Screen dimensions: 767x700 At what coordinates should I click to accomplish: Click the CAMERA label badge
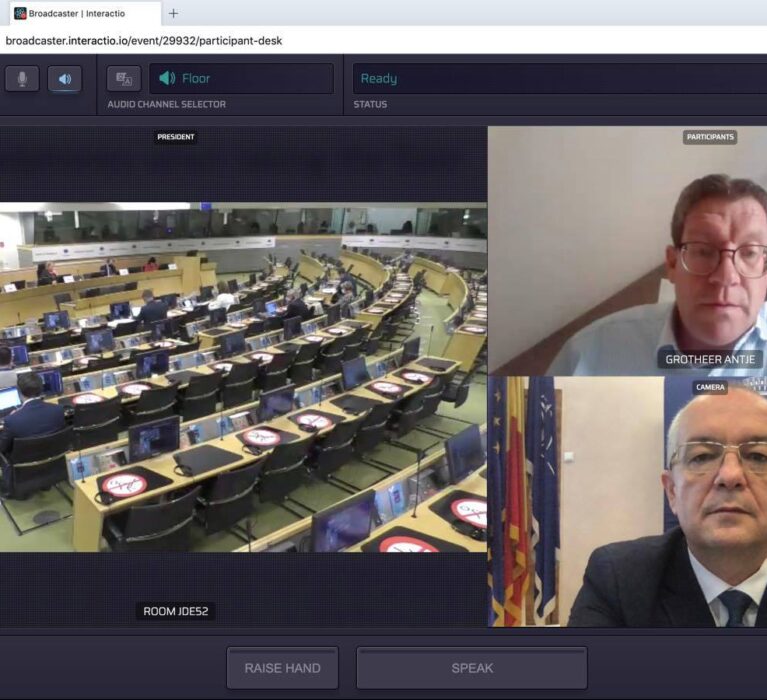pos(710,387)
